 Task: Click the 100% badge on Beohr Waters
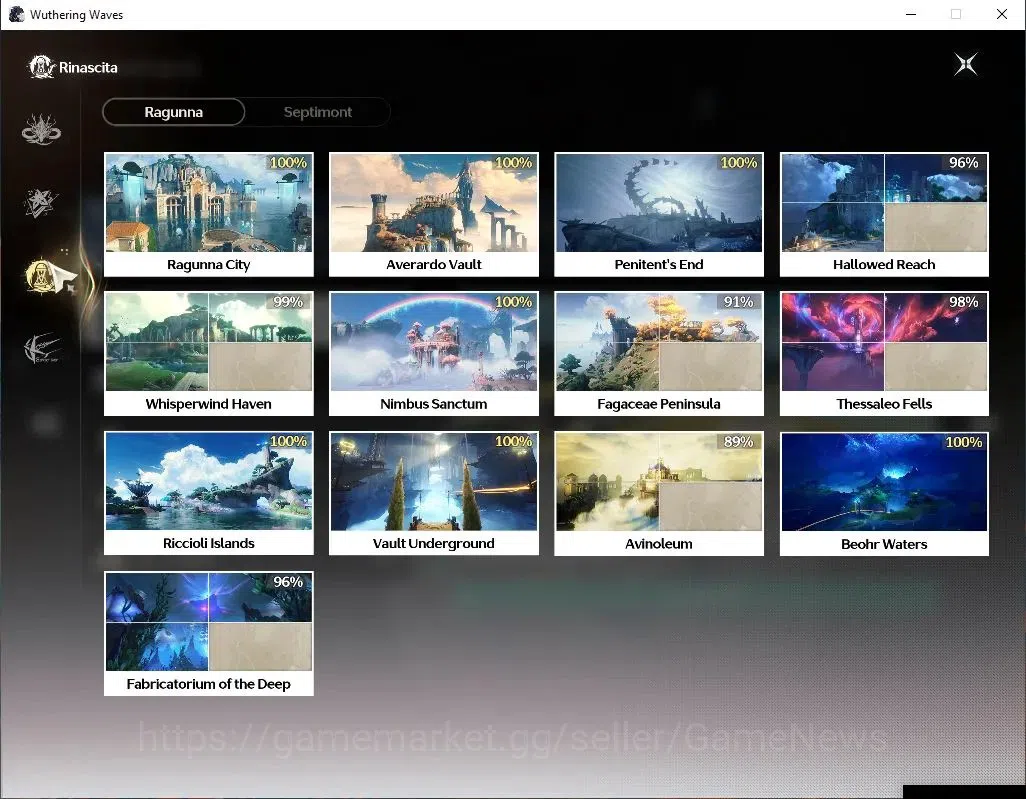964,442
